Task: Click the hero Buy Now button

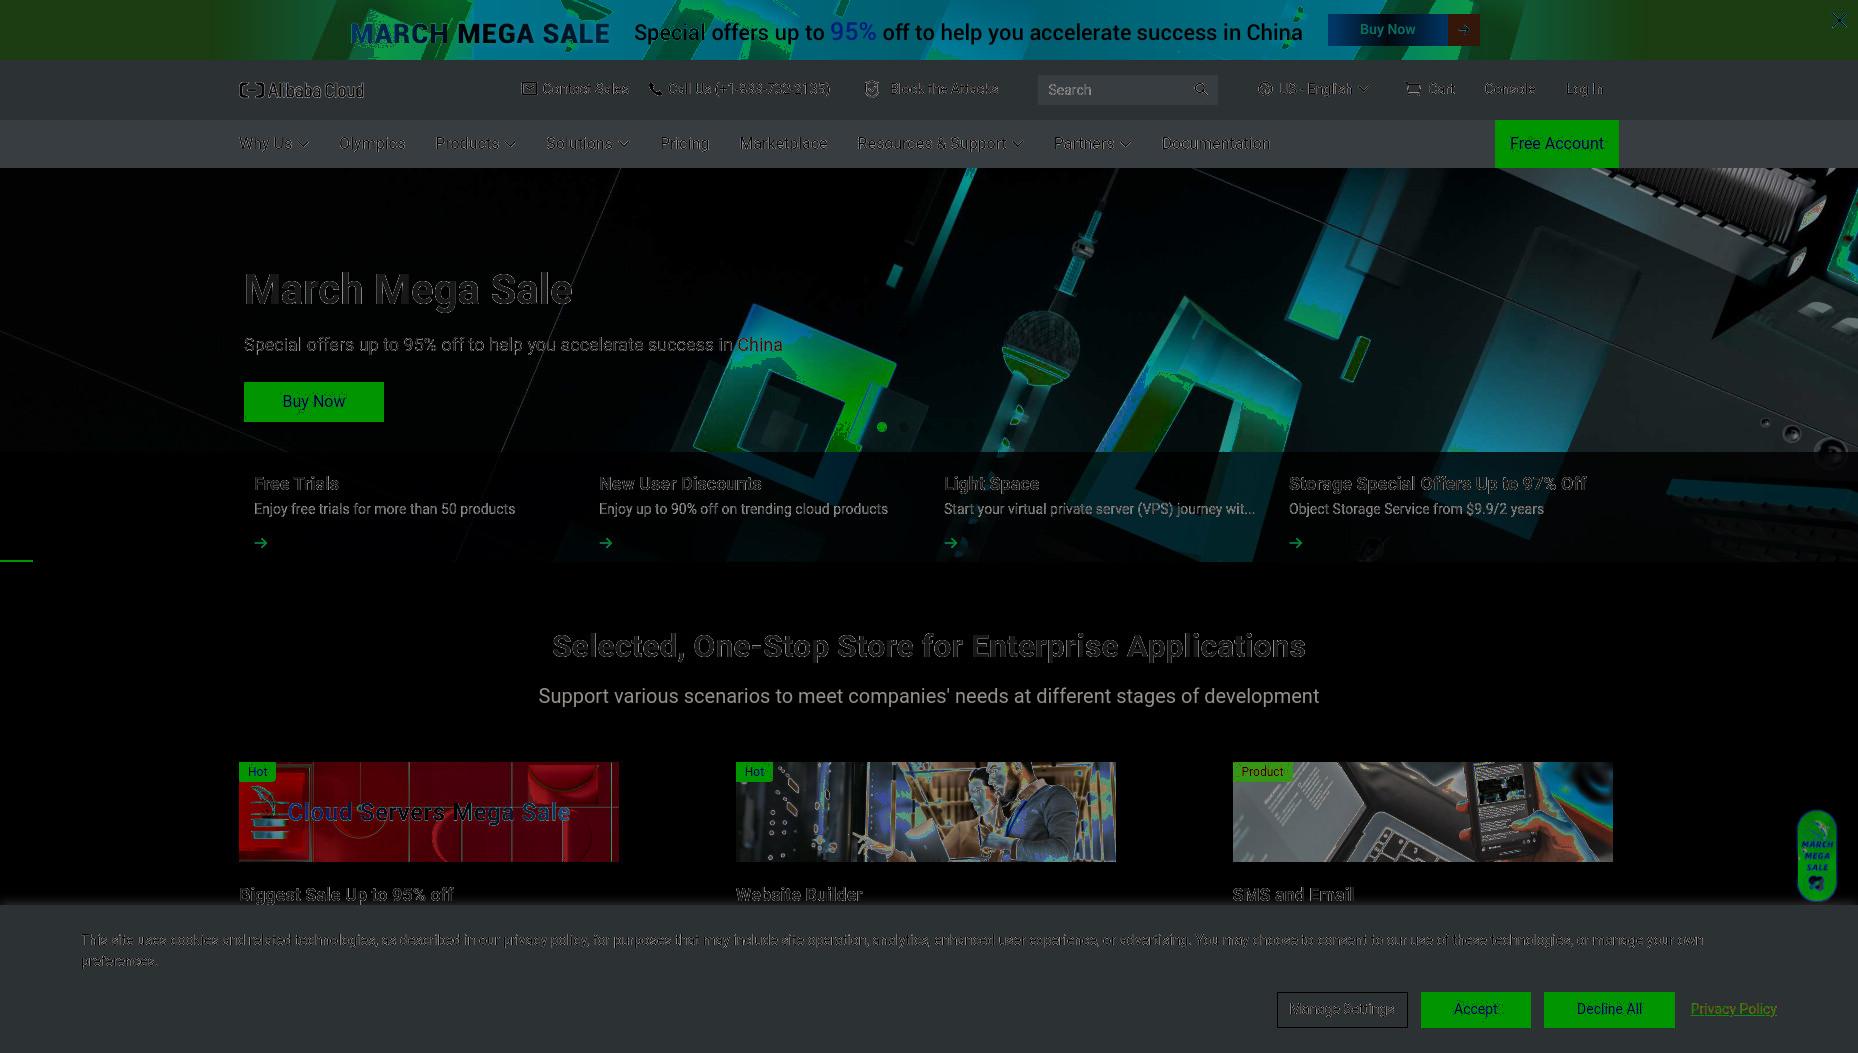Action: (314, 402)
